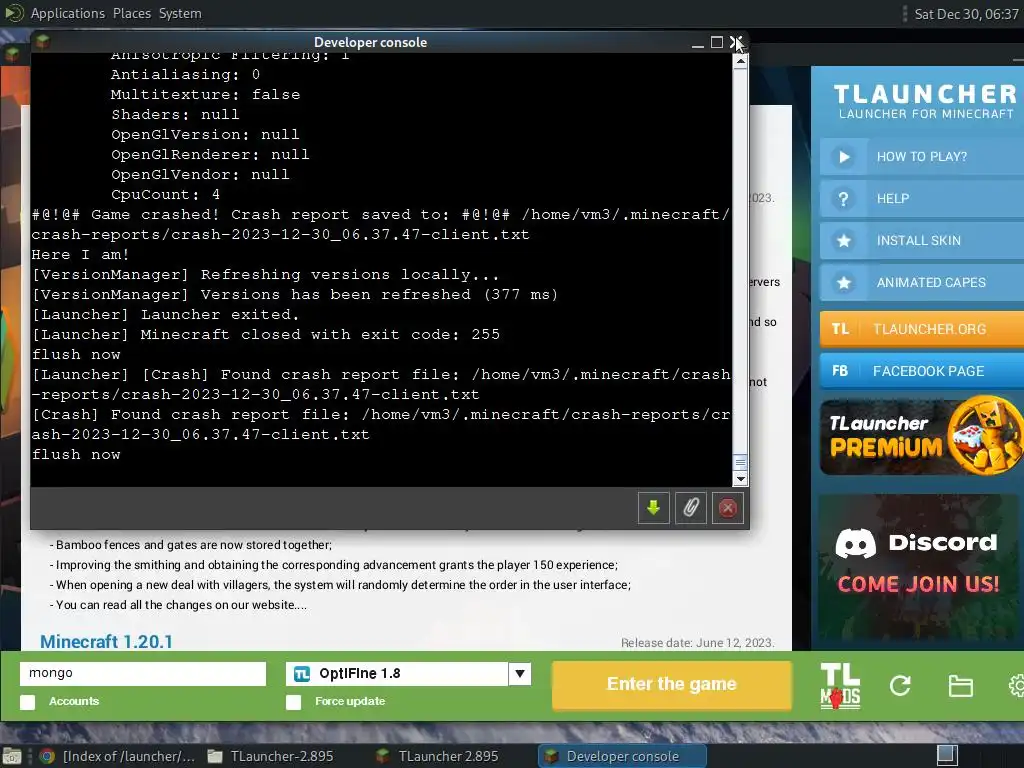1024x768 pixels.
Task: Enable the Accounts checkbox
Action: click(27, 702)
